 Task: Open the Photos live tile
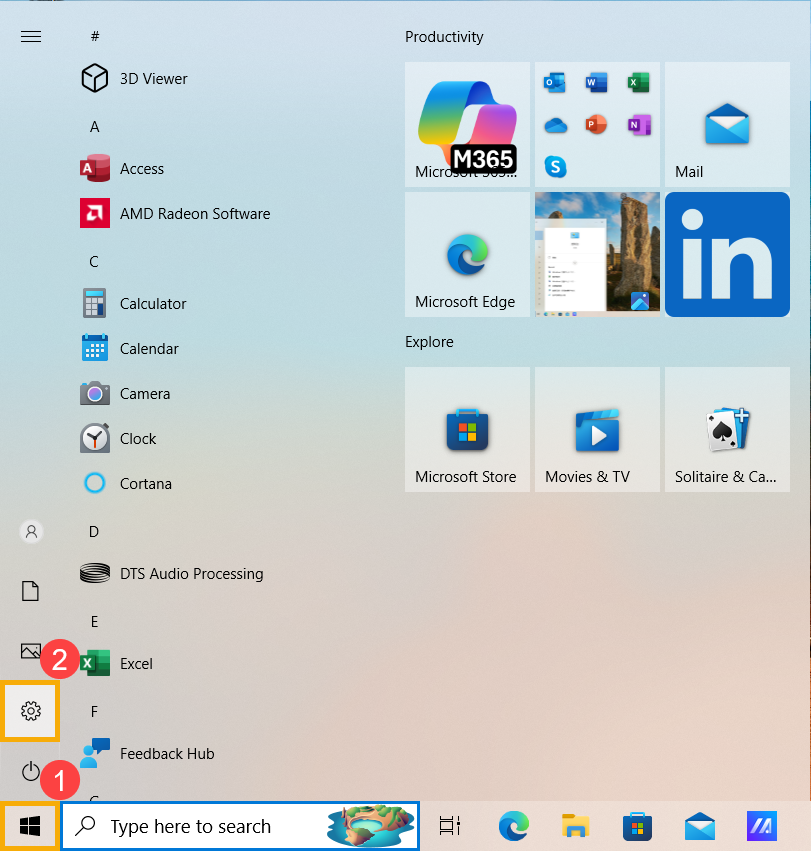pos(597,255)
